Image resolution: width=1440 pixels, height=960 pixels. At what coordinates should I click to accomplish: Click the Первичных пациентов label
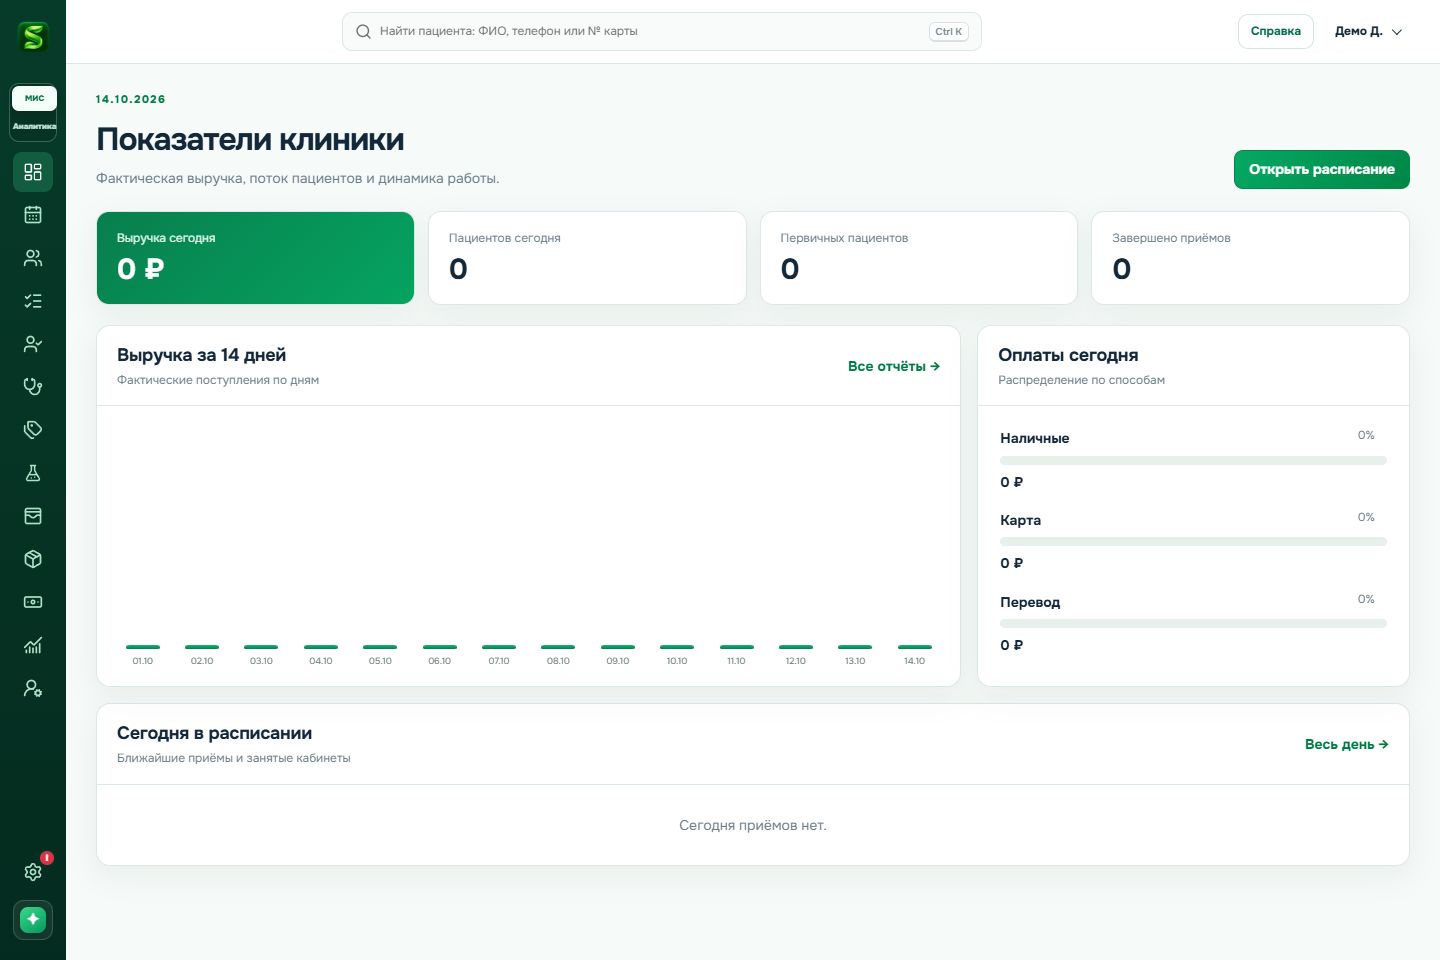[844, 238]
